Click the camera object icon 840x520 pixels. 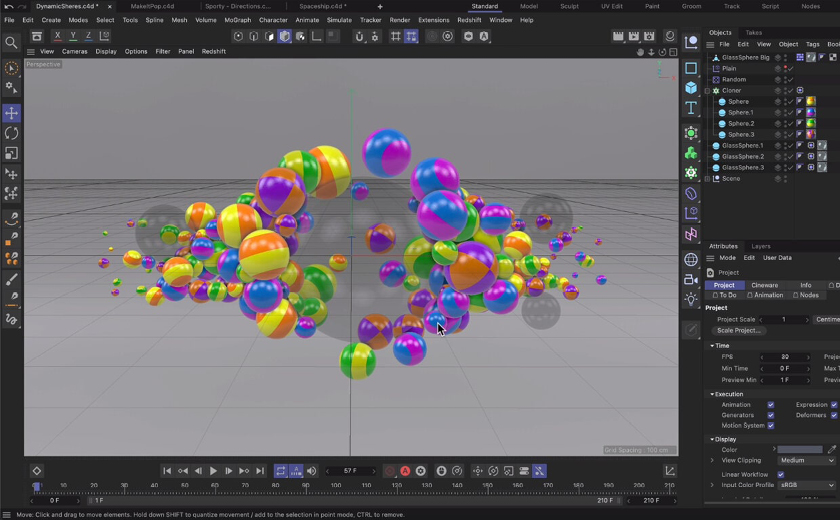point(691,281)
